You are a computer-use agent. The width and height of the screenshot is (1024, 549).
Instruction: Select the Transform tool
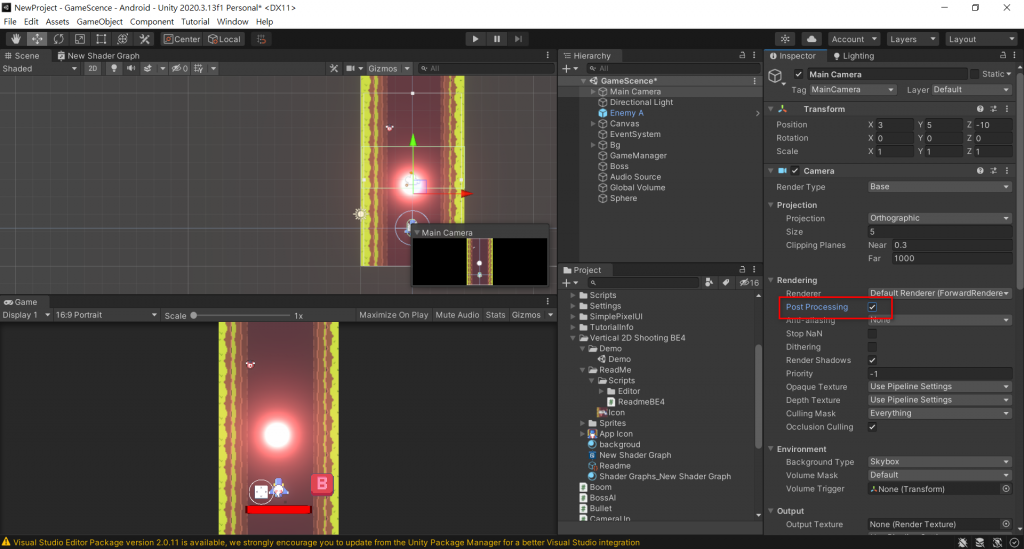coord(122,39)
